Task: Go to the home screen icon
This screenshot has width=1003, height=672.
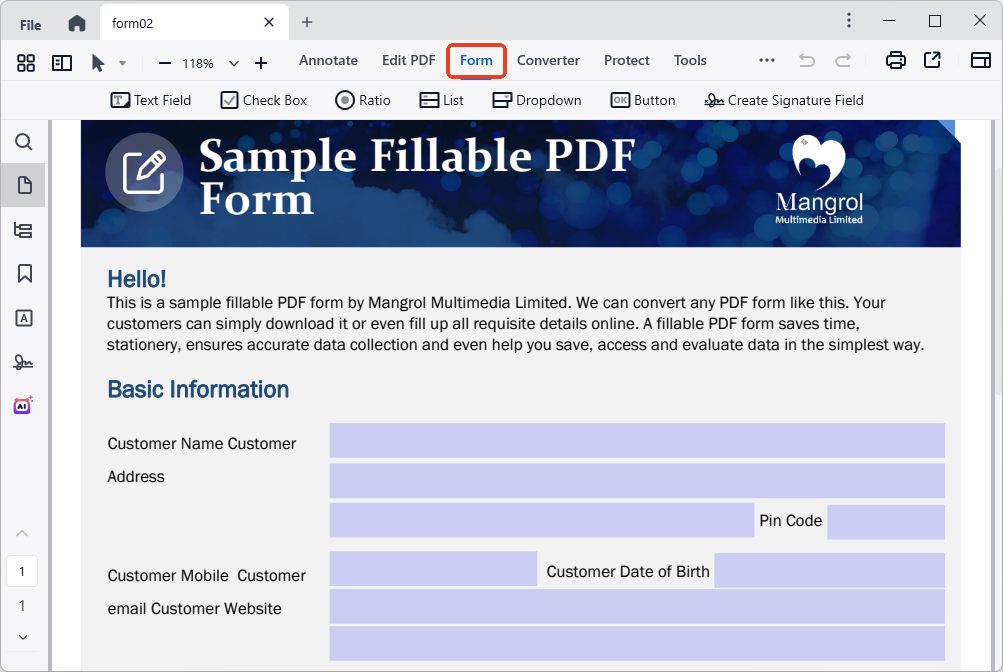Action: (77, 23)
